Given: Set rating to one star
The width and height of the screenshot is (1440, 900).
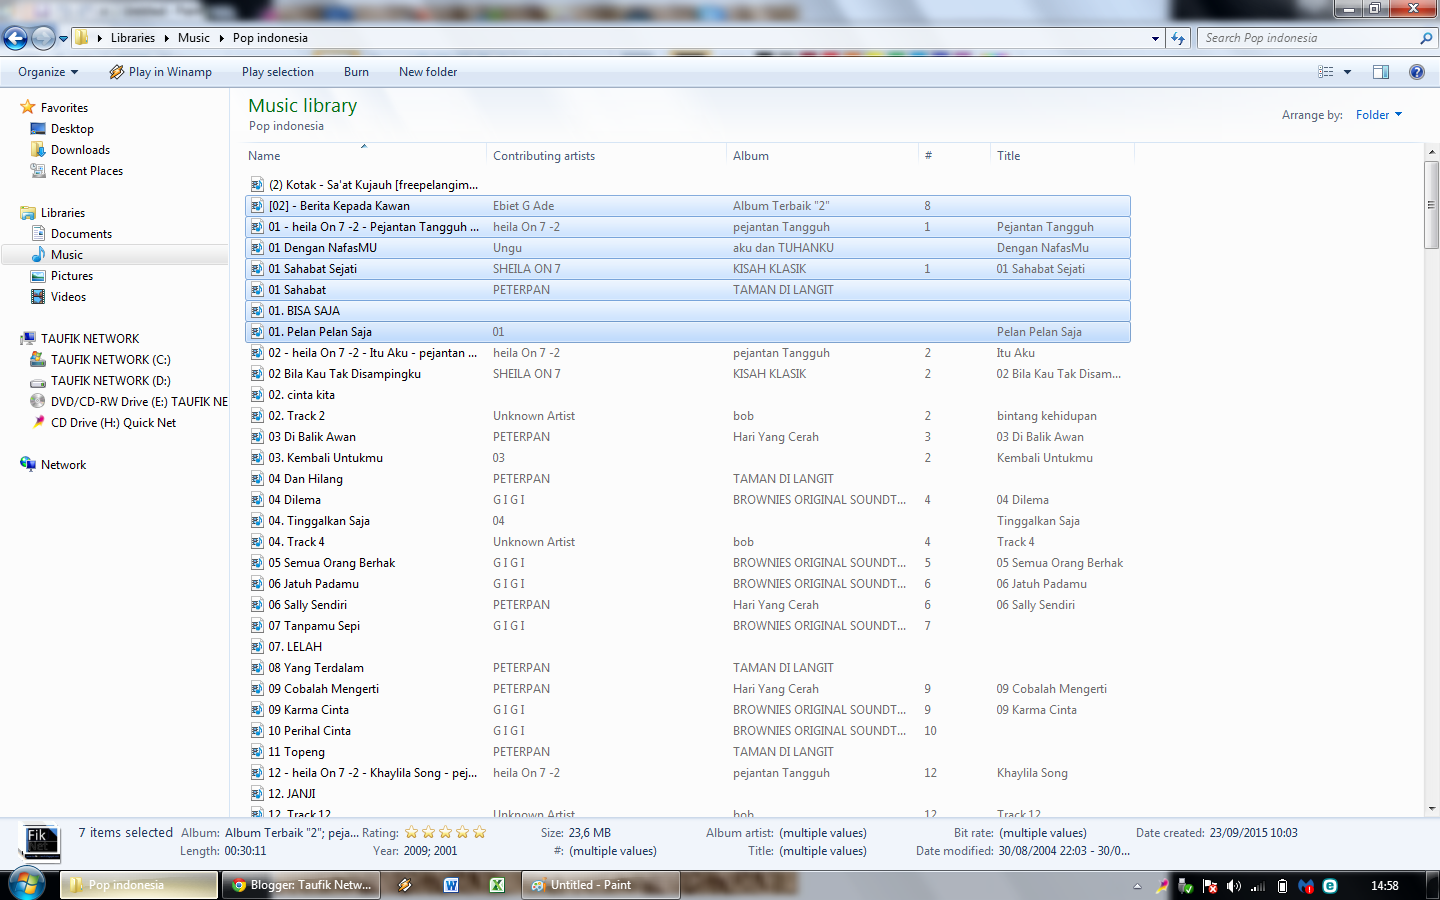Looking at the screenshot, I should click(x=411, y=832).
